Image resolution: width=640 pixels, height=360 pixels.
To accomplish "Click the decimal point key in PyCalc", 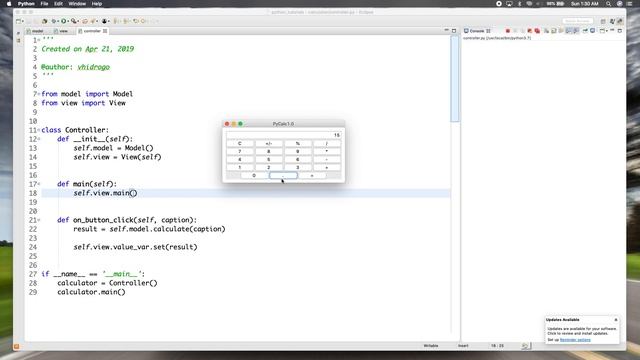I will pyautogui.click(x=283, y=176).
